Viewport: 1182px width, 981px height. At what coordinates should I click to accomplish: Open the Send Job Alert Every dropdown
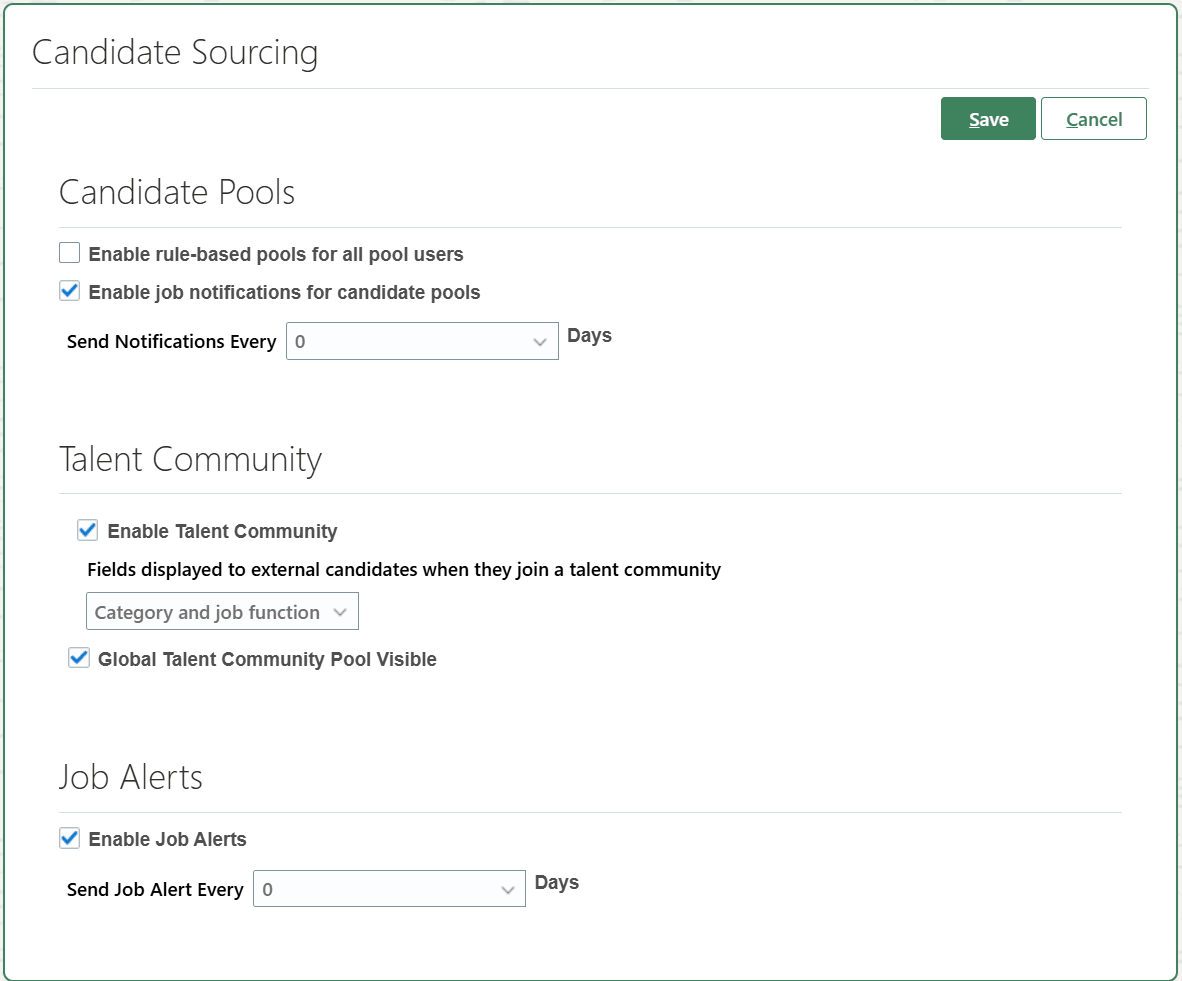(389, 889)
